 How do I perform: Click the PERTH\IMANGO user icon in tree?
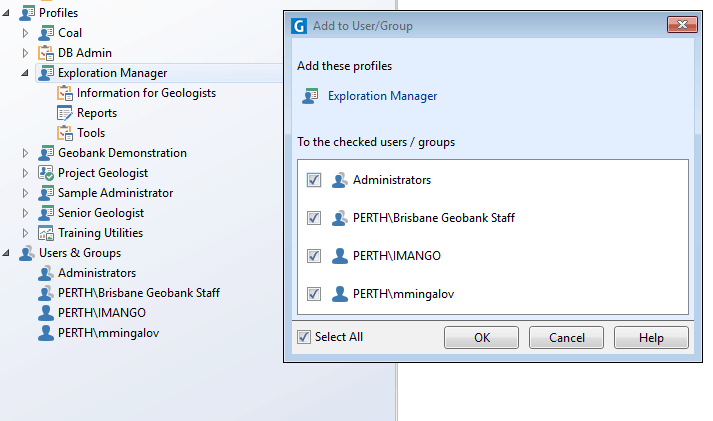click(45, 313)
